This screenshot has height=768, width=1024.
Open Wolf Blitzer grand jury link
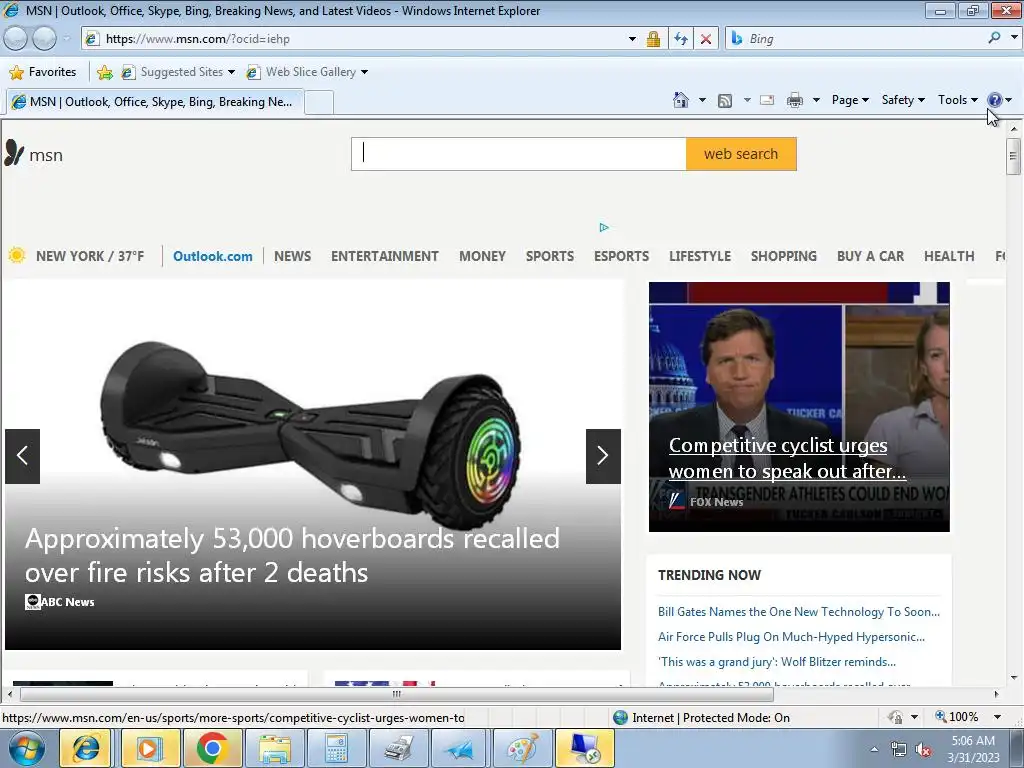(x=777, y=662)
